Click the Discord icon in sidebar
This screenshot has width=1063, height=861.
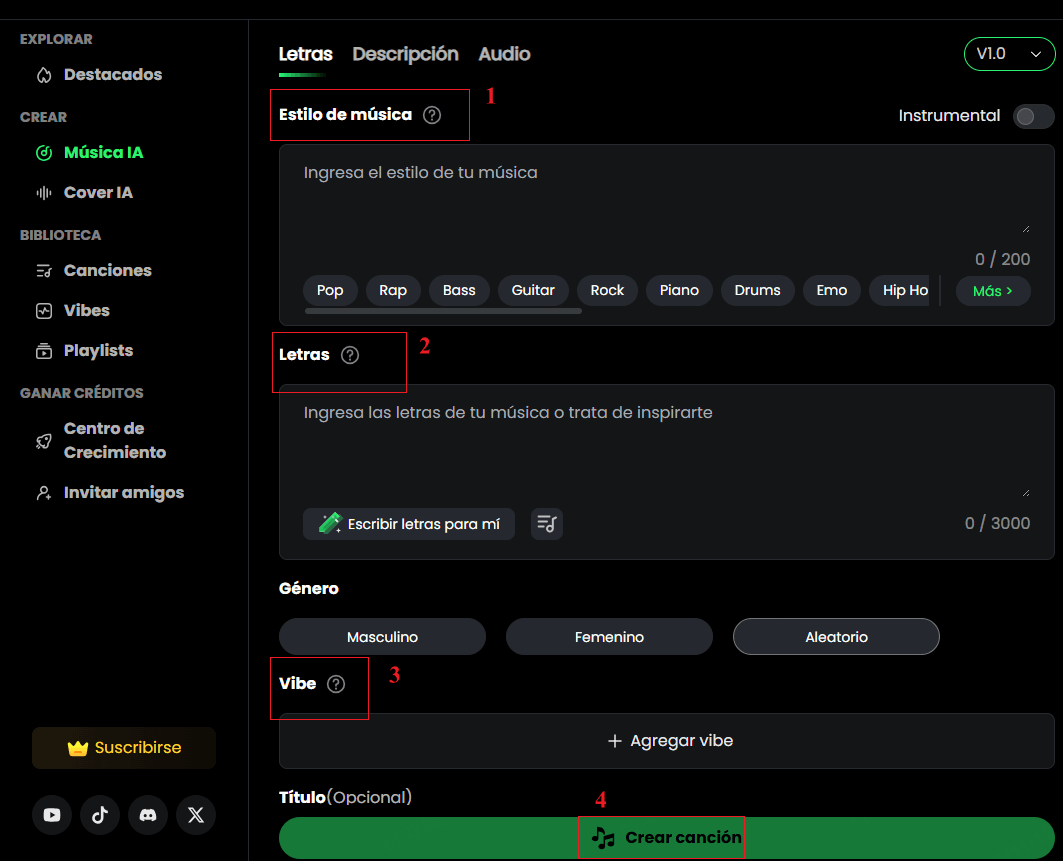coord(148,815)
